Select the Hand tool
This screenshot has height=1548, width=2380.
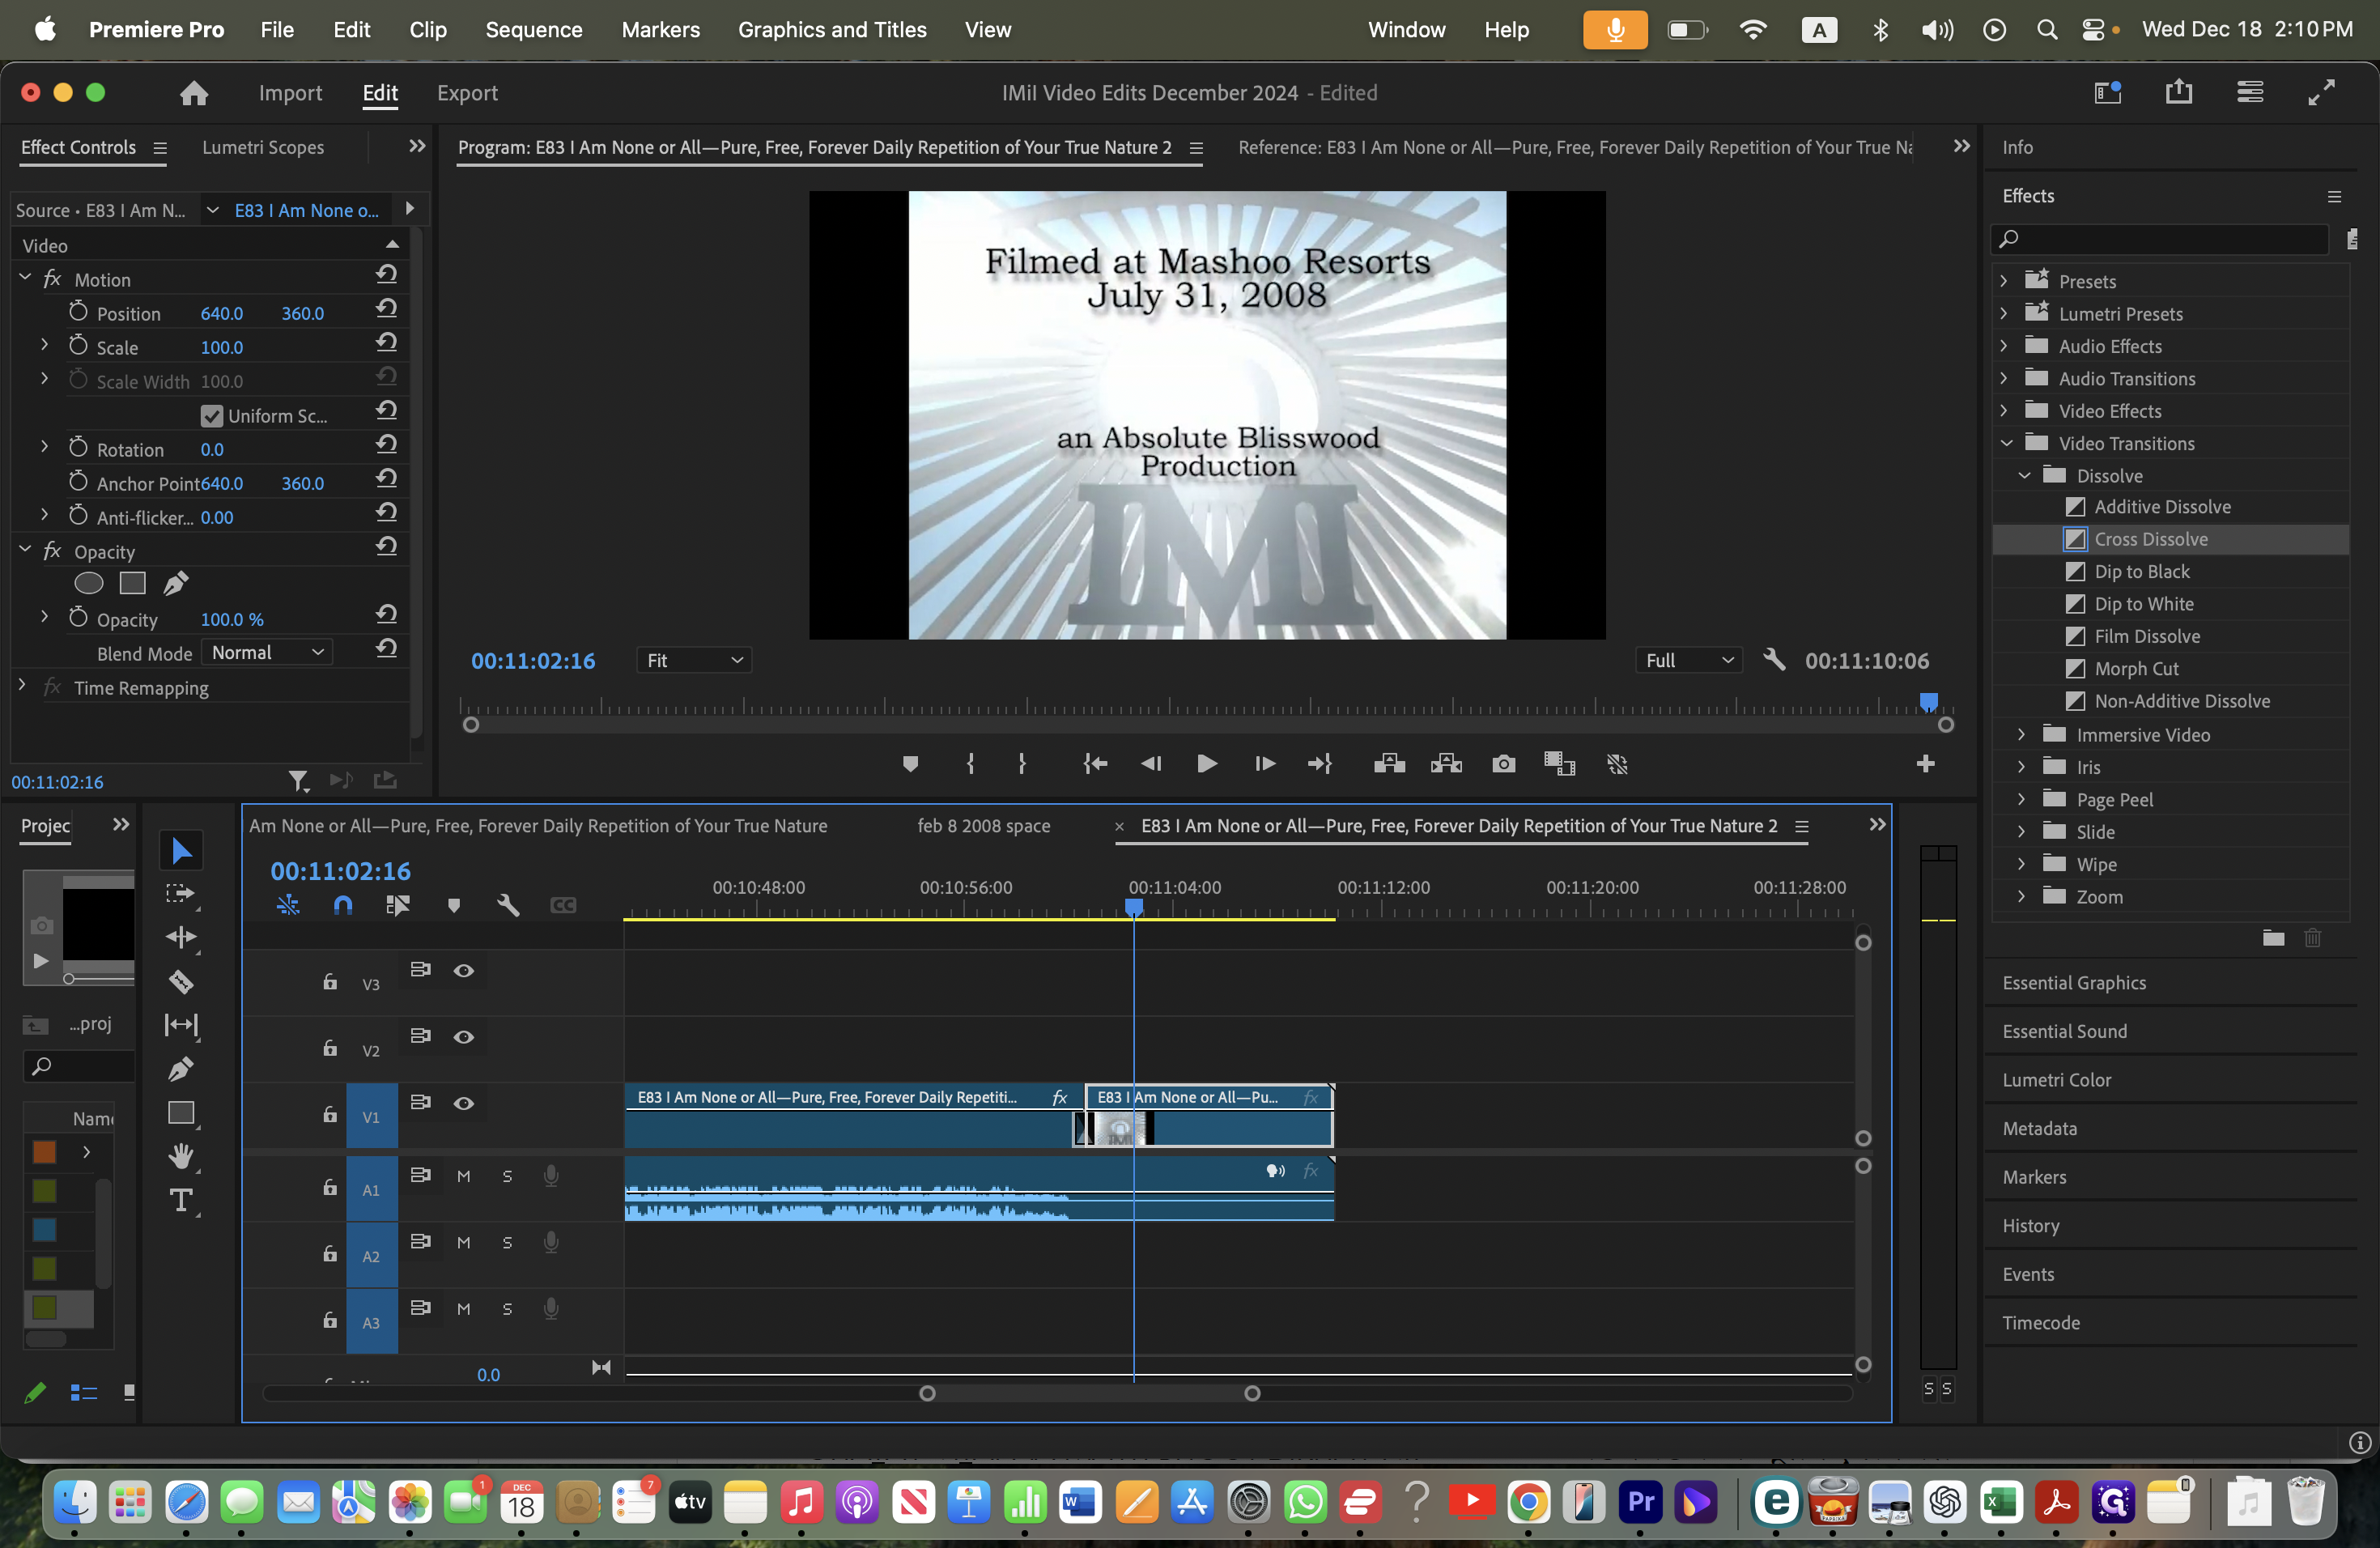tap(181, 1156)
